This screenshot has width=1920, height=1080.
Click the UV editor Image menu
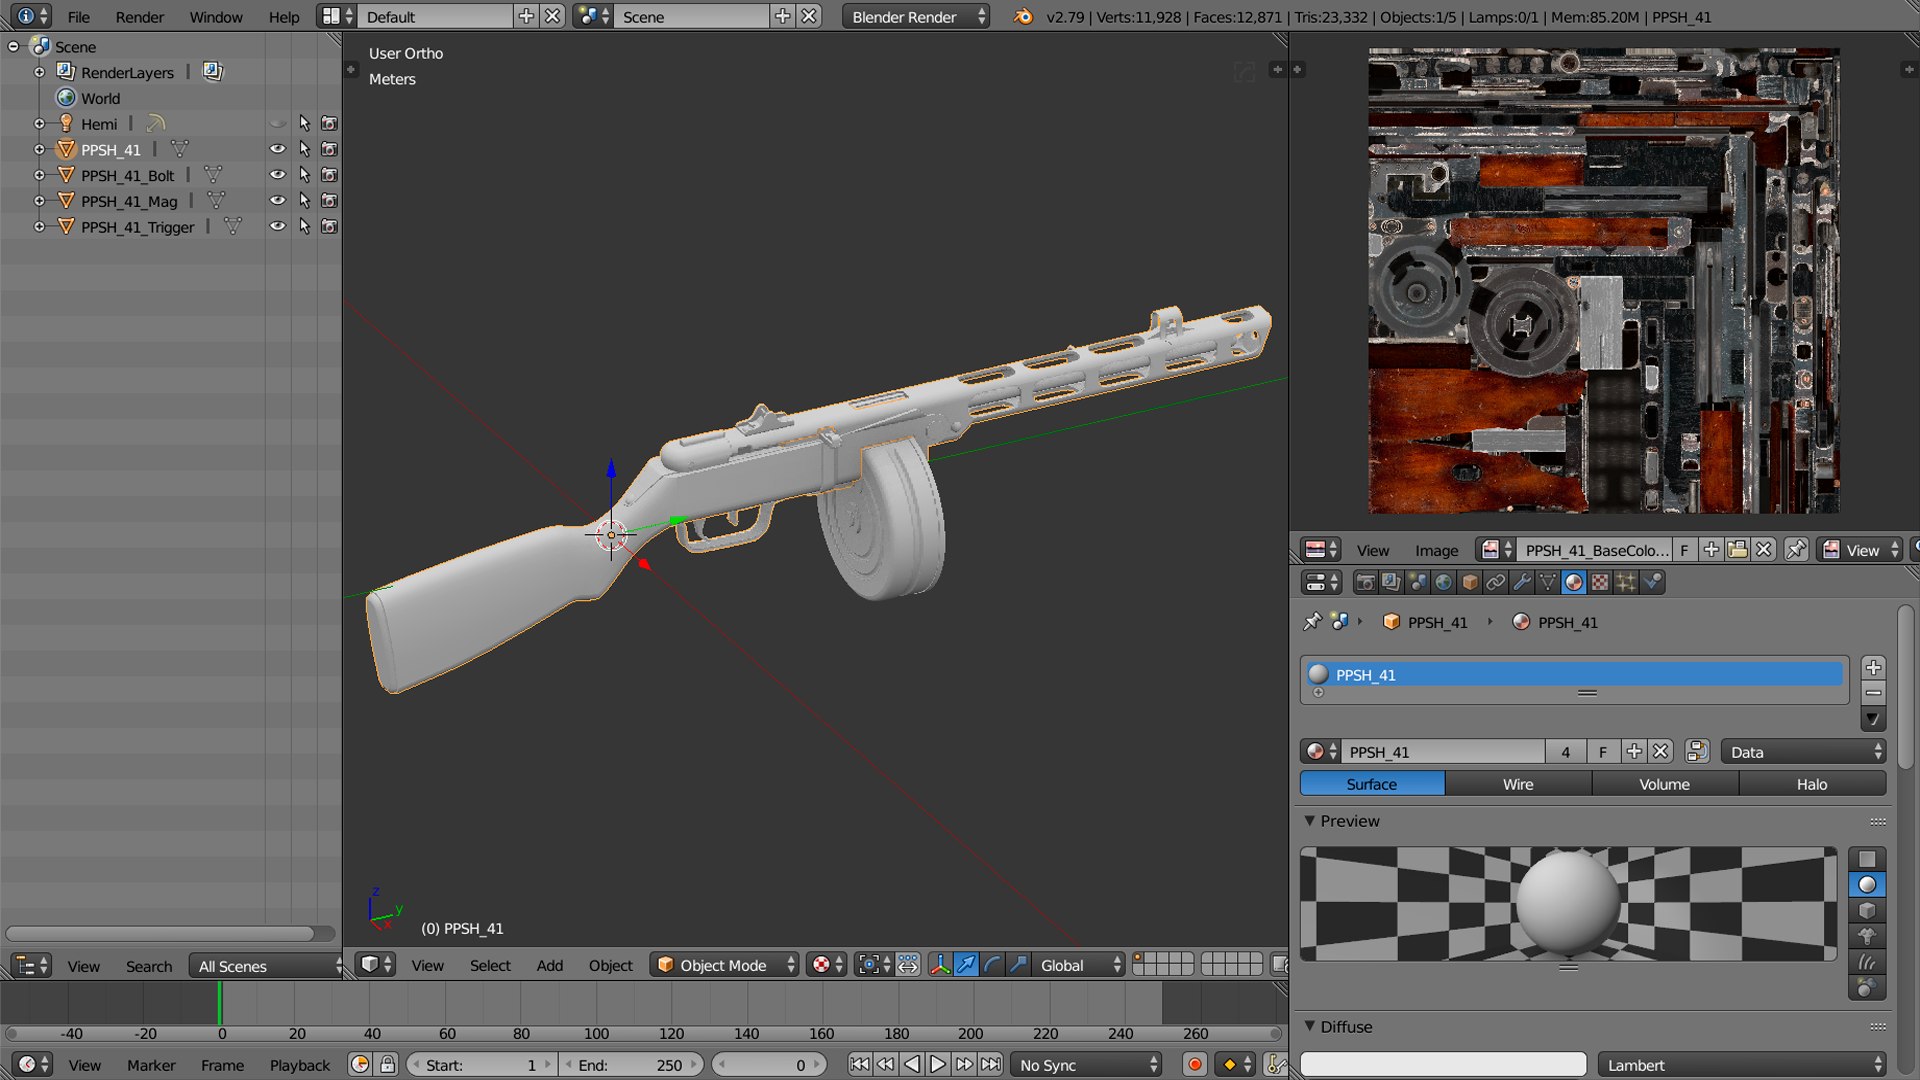(1436, 550)
